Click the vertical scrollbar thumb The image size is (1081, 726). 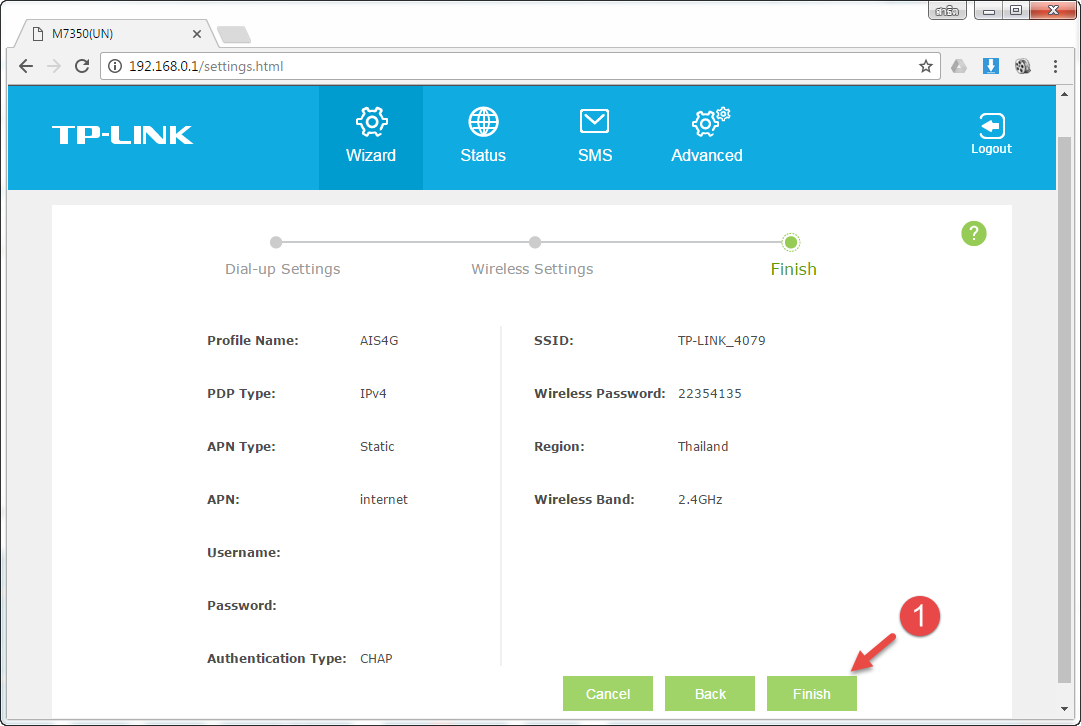[1064, 410]
